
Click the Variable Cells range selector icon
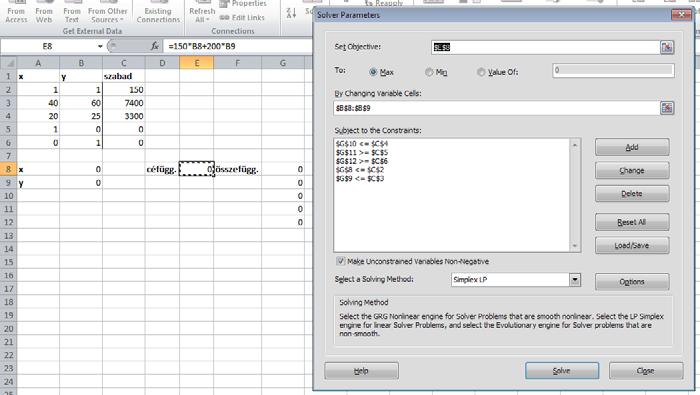pos(667,108)
